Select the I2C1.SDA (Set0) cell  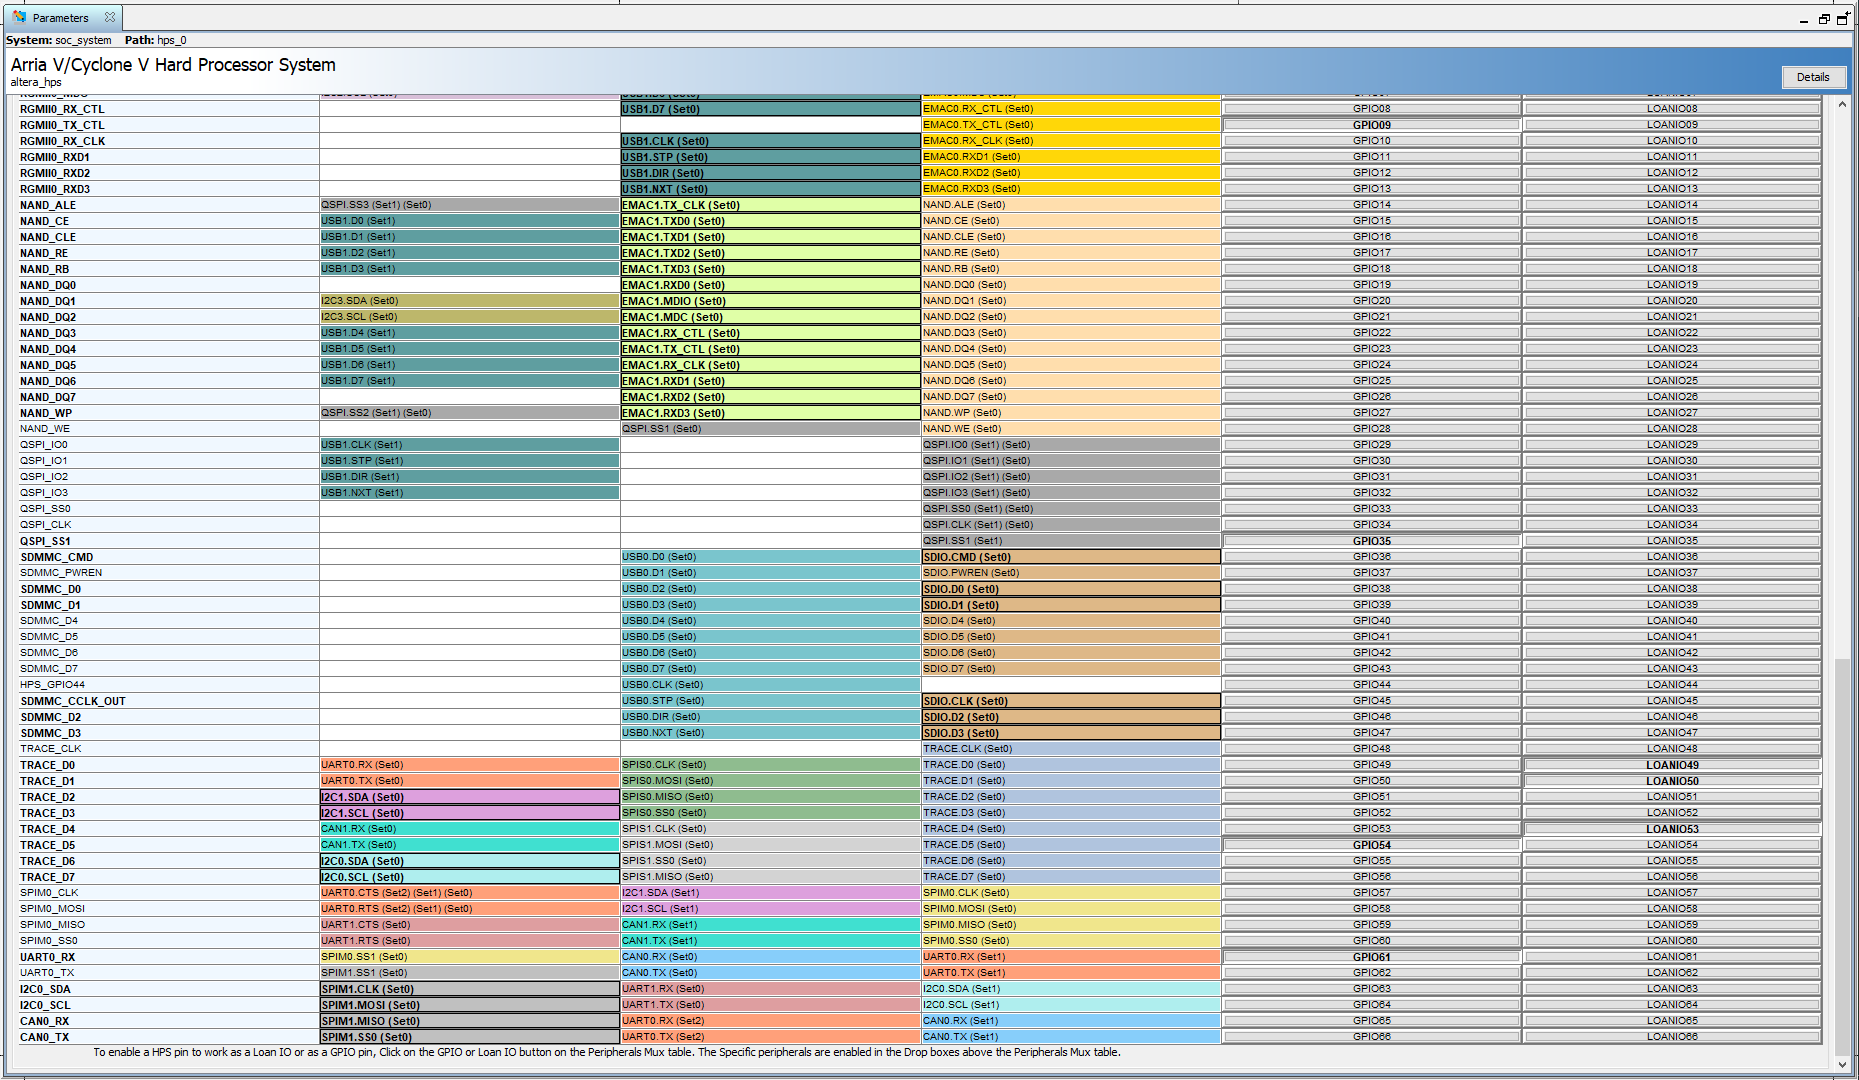coord(467,796)
